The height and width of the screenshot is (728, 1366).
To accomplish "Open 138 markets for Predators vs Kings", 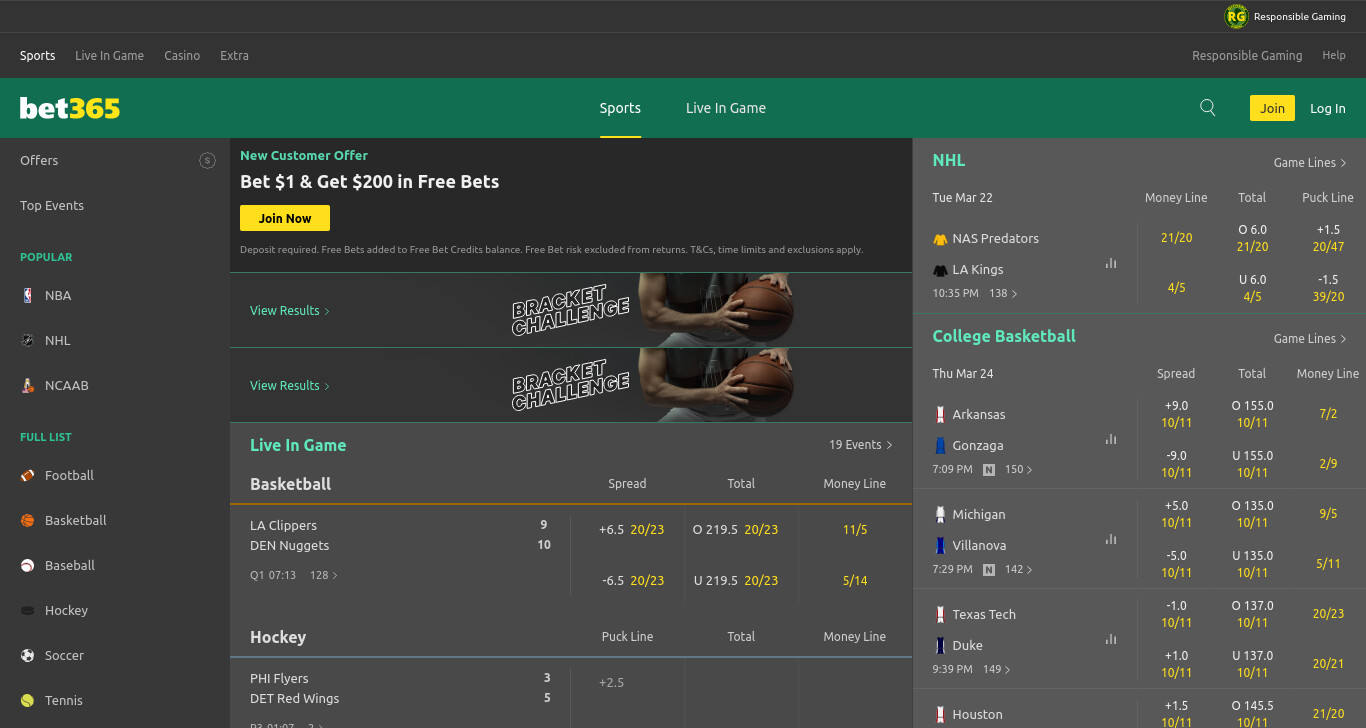I will (1003, 294).
